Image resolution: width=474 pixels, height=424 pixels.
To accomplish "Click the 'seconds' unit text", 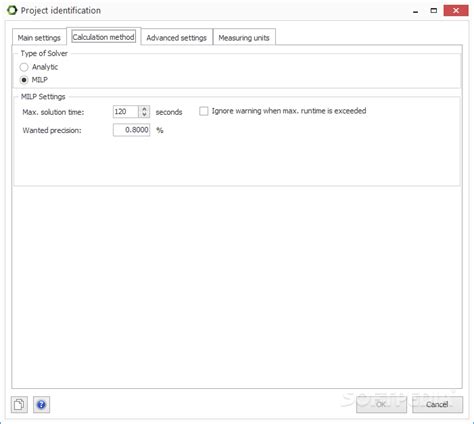I will pyautogui.click(x=169, y=112).
